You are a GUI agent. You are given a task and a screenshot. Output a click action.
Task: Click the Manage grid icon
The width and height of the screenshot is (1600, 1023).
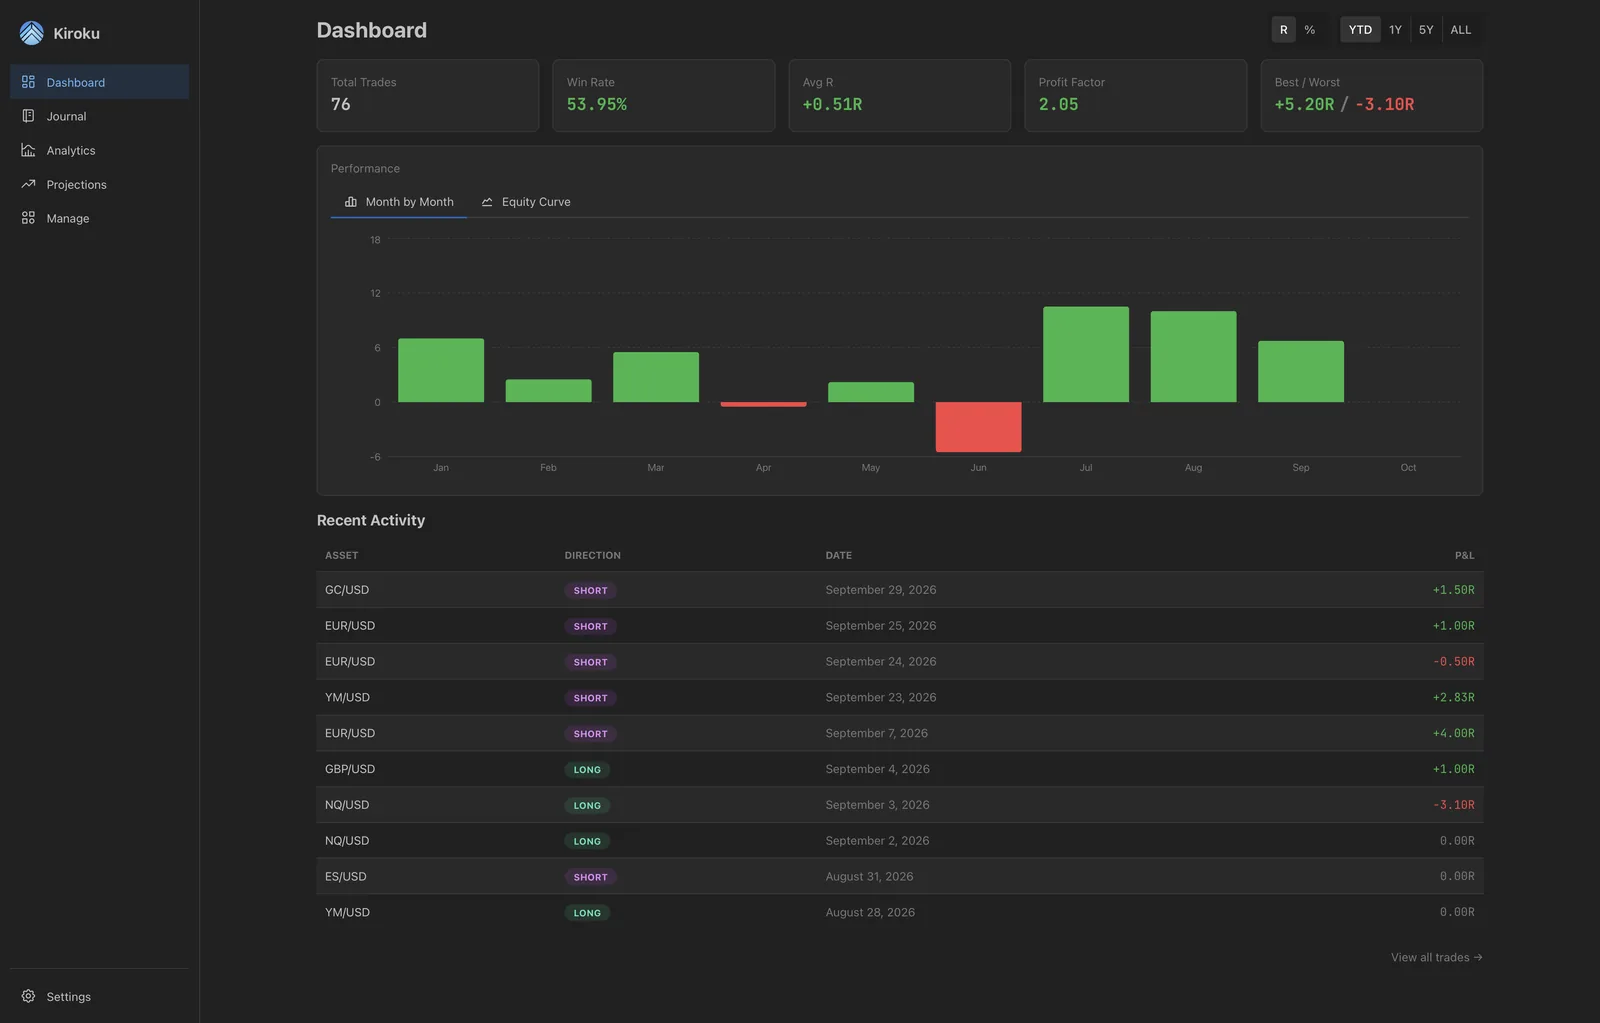click(x=28, y=218)
